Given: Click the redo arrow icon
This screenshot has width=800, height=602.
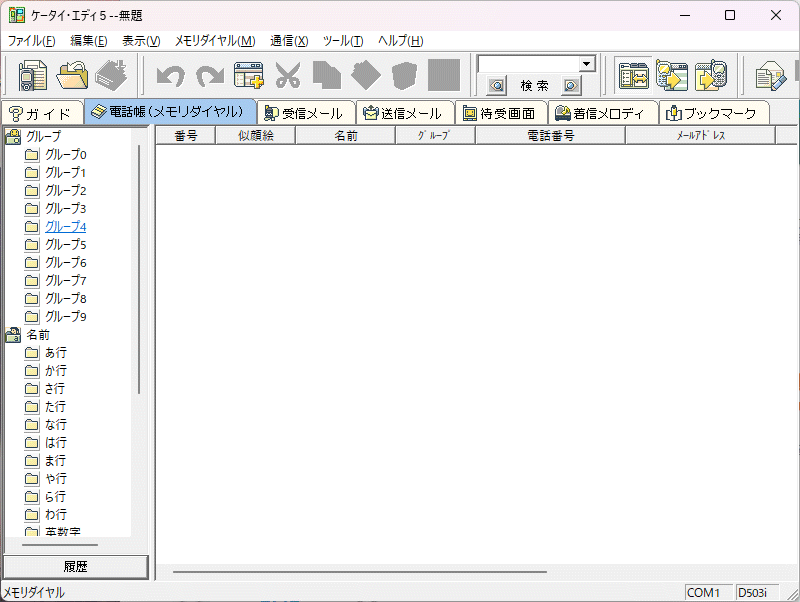Looking at the screenshot, I should pos(209,76).
